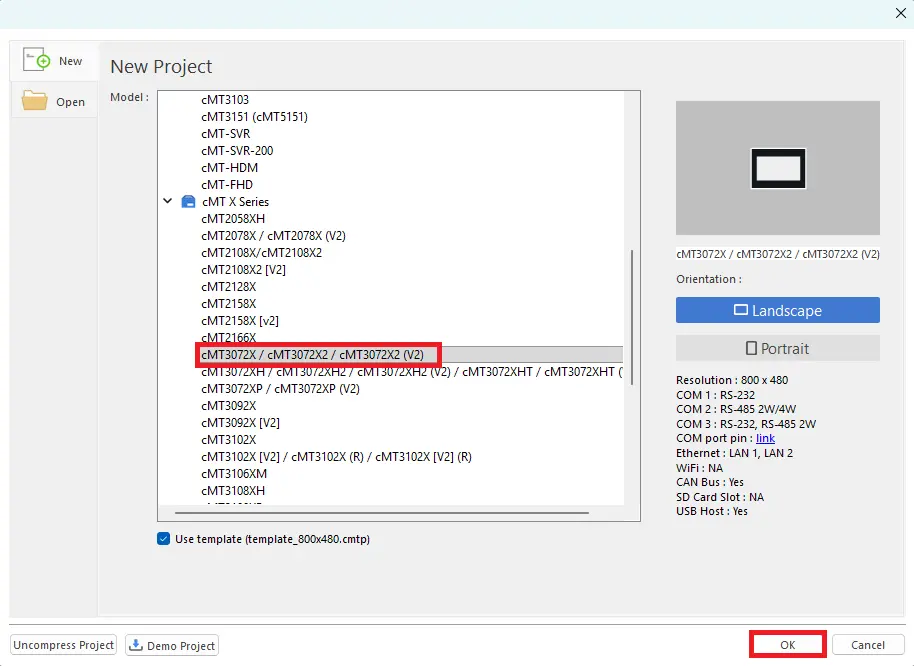Switch orientation to Portrait
The width and height of the screenshot is (914, 666).
(778, 348)
